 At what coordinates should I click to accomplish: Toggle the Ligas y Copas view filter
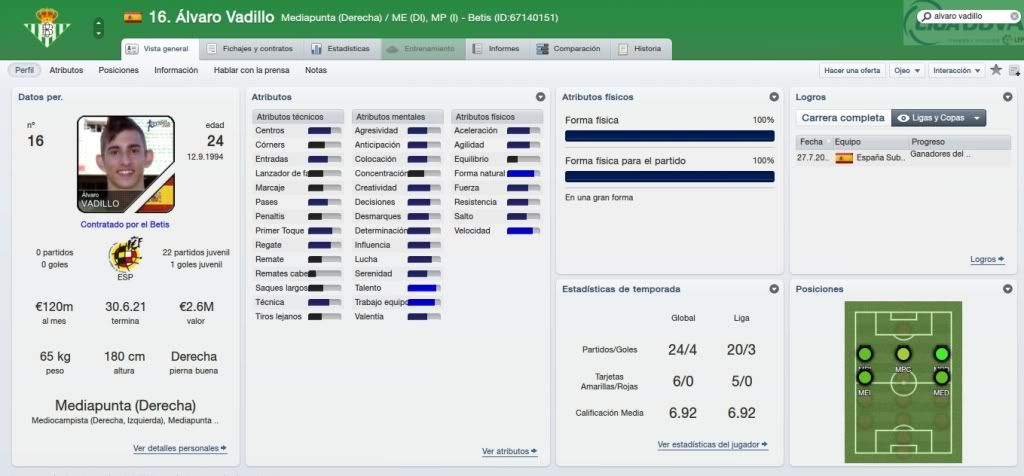(x=938, y=118)
